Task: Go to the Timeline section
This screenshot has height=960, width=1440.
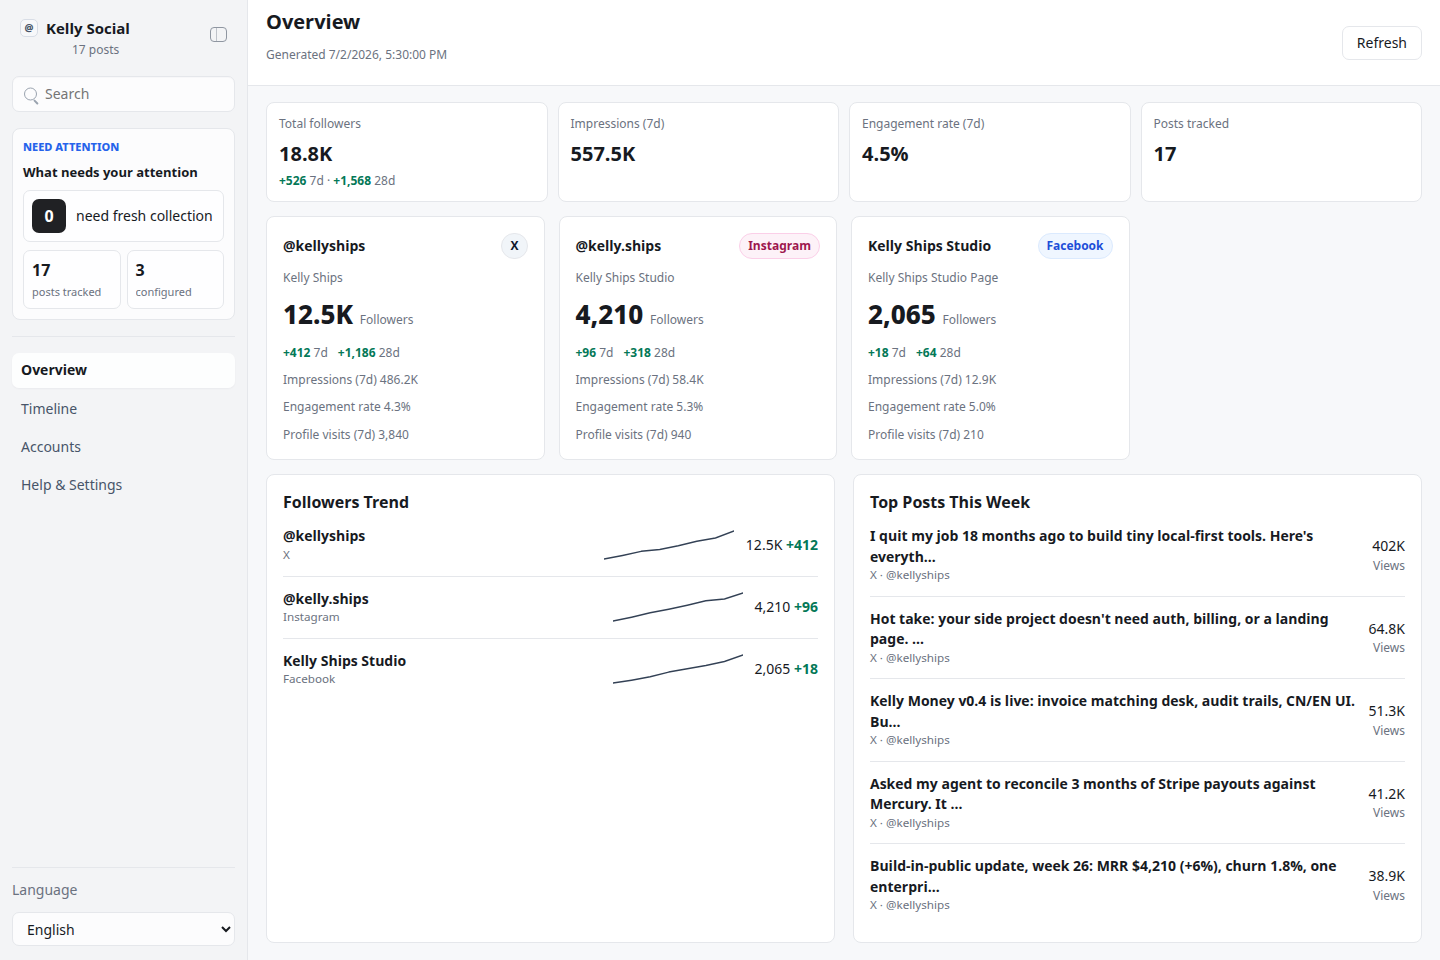Action: 123,409
